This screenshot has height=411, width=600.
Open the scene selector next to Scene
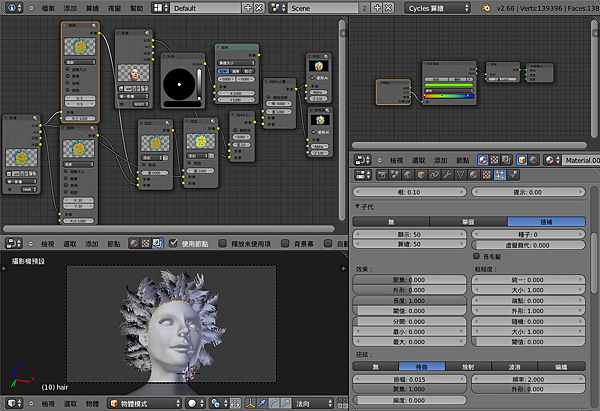click(x=278, y=8)
